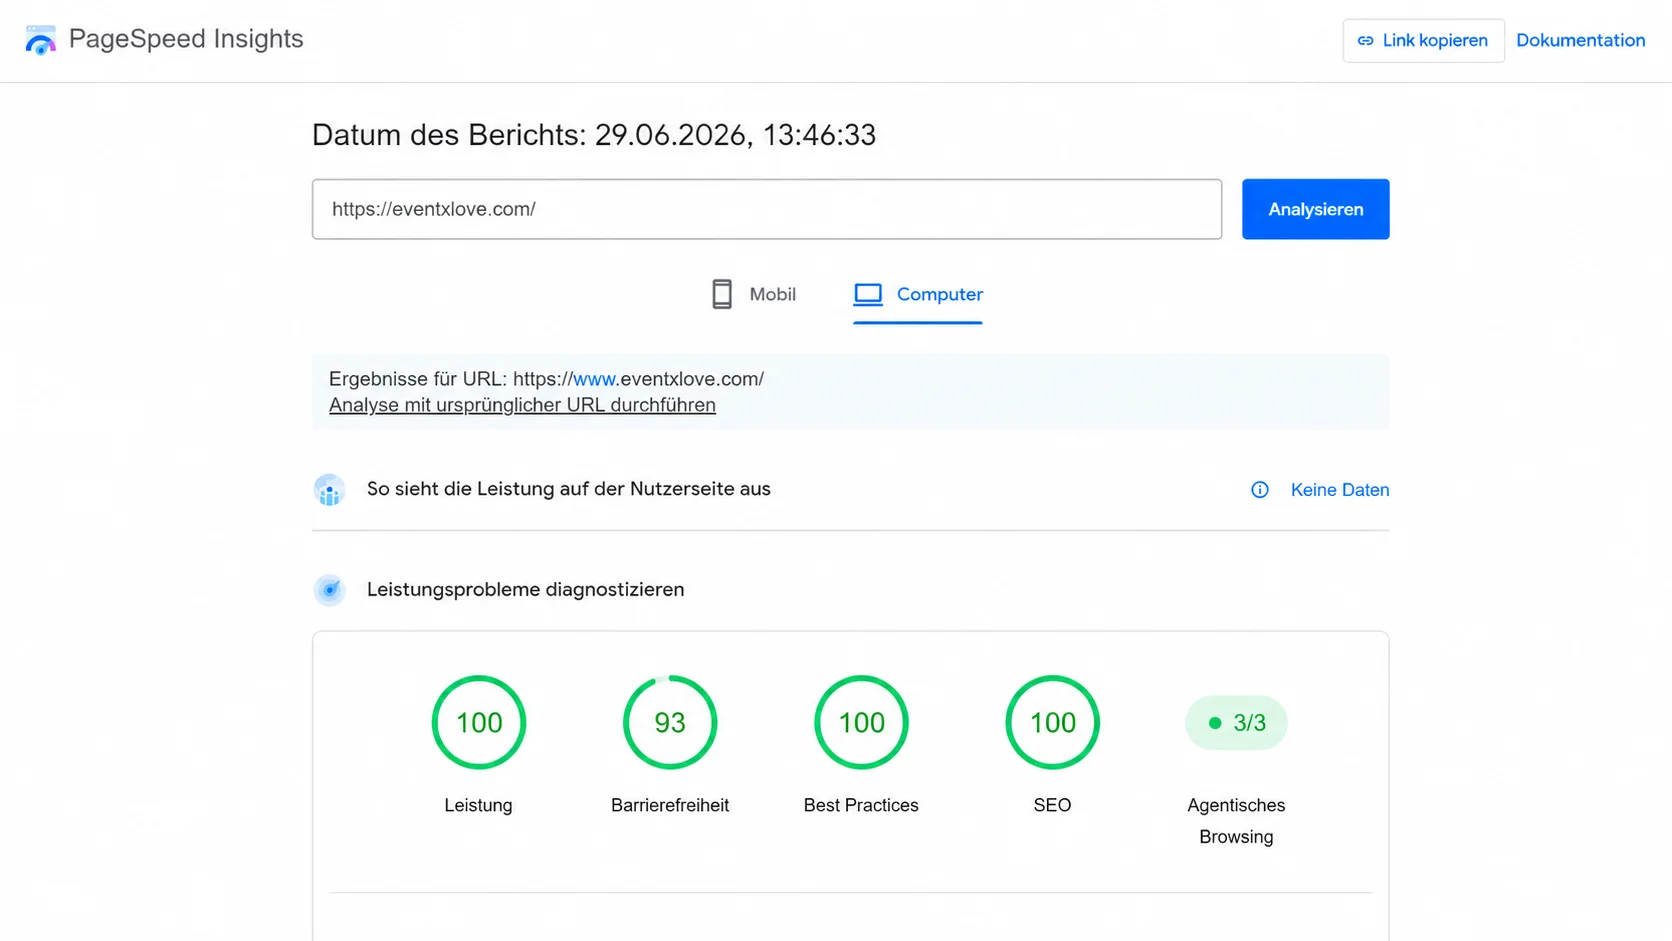The image size is (1672, 941).
Task: Click the Leistung label
Action: coord(478,805)
